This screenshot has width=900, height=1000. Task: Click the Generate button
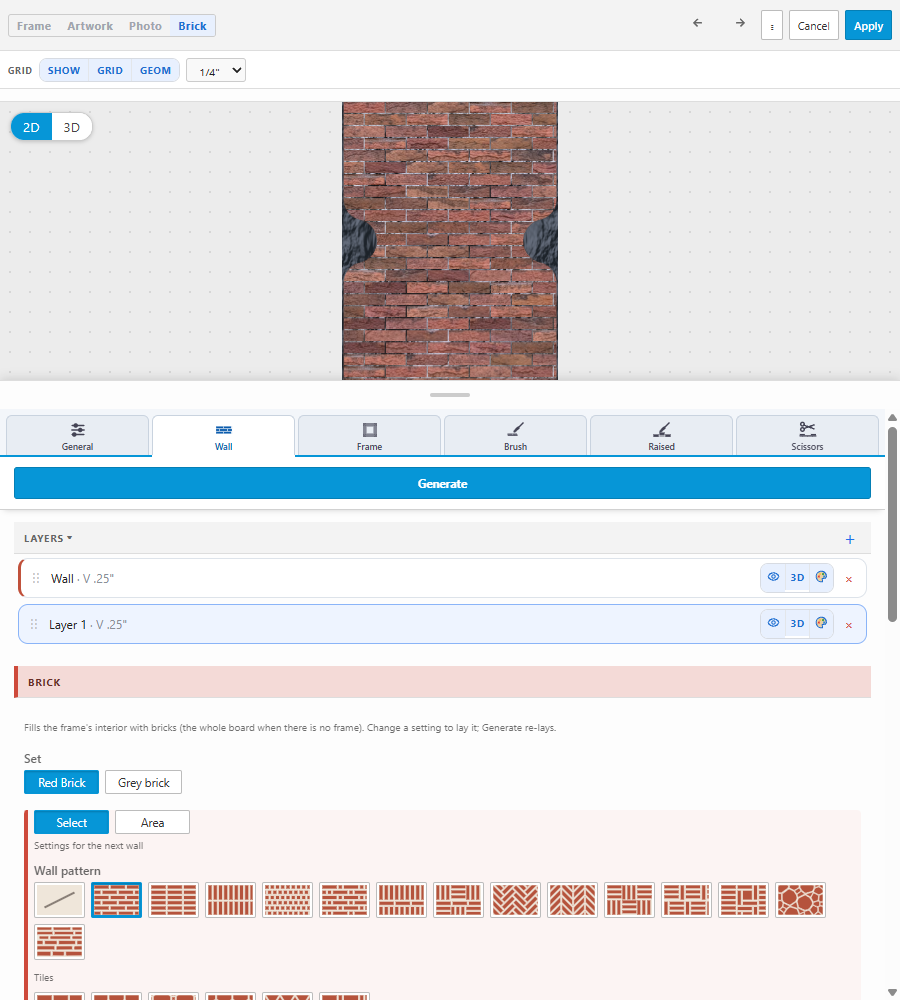pos(442,483)
